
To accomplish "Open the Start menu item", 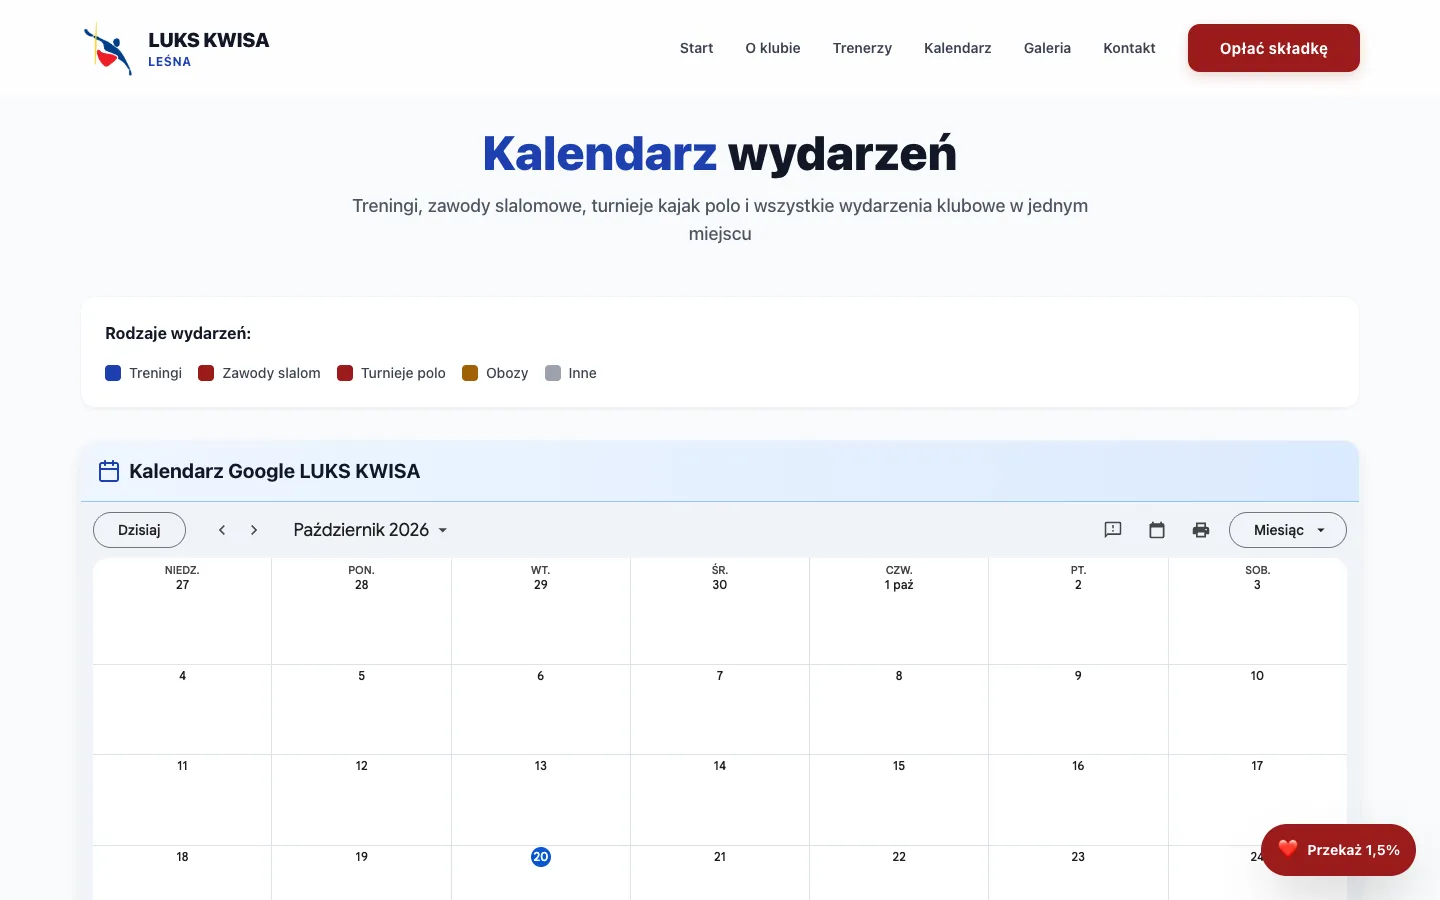I will 696,48.
